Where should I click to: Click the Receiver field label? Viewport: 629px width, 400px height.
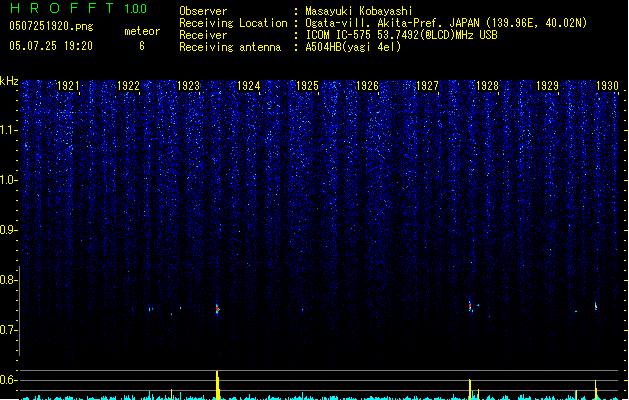[x=203, y=35]
